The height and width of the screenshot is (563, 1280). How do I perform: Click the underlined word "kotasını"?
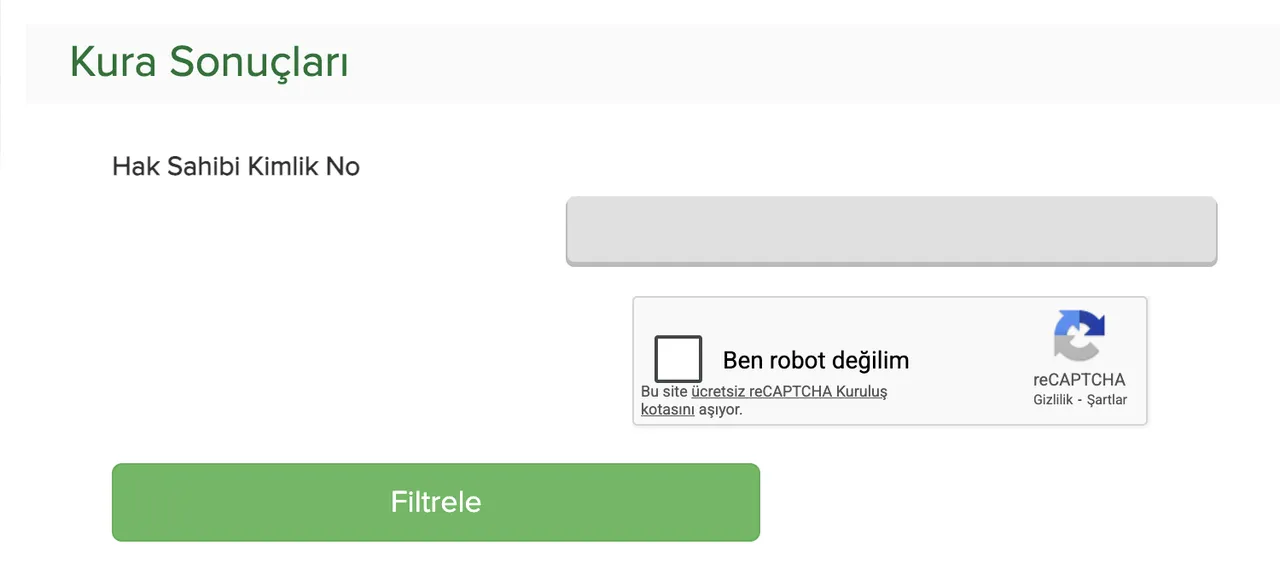[x=667, y=409]
